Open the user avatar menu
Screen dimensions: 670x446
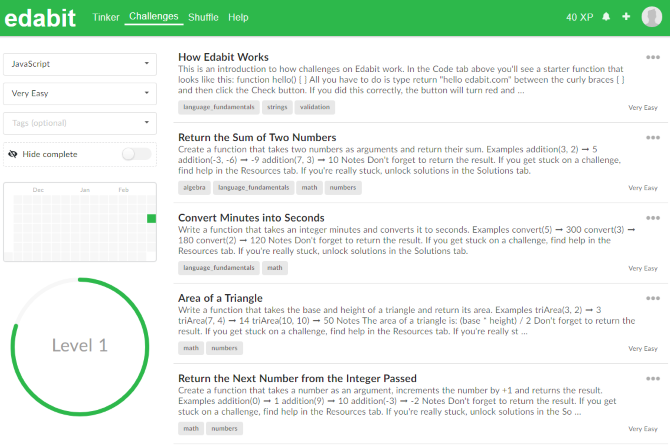pos(652,17)
